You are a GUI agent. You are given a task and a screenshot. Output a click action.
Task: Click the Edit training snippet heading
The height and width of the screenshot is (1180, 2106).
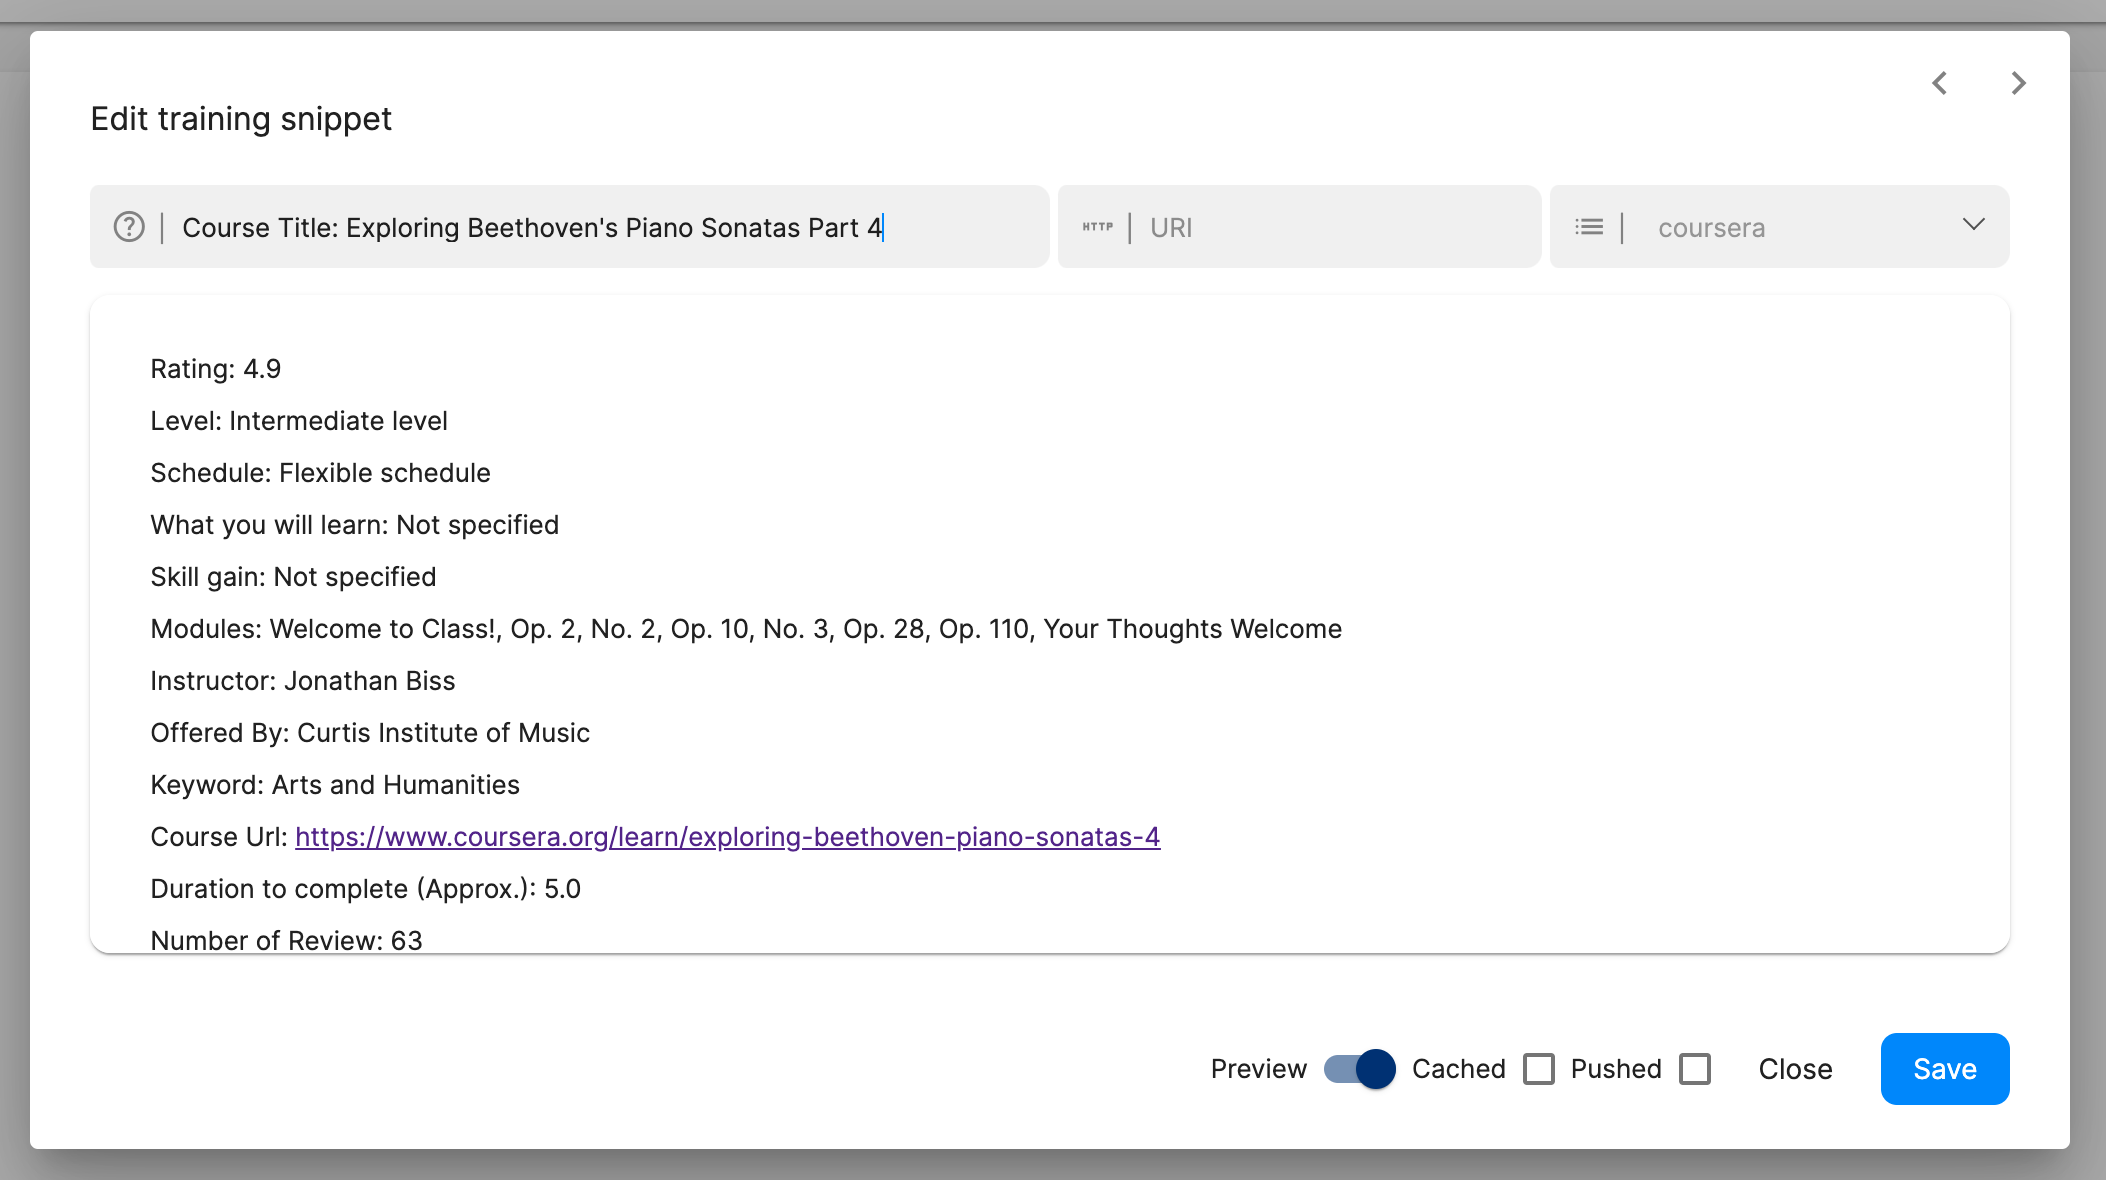[x=241, y=119]
